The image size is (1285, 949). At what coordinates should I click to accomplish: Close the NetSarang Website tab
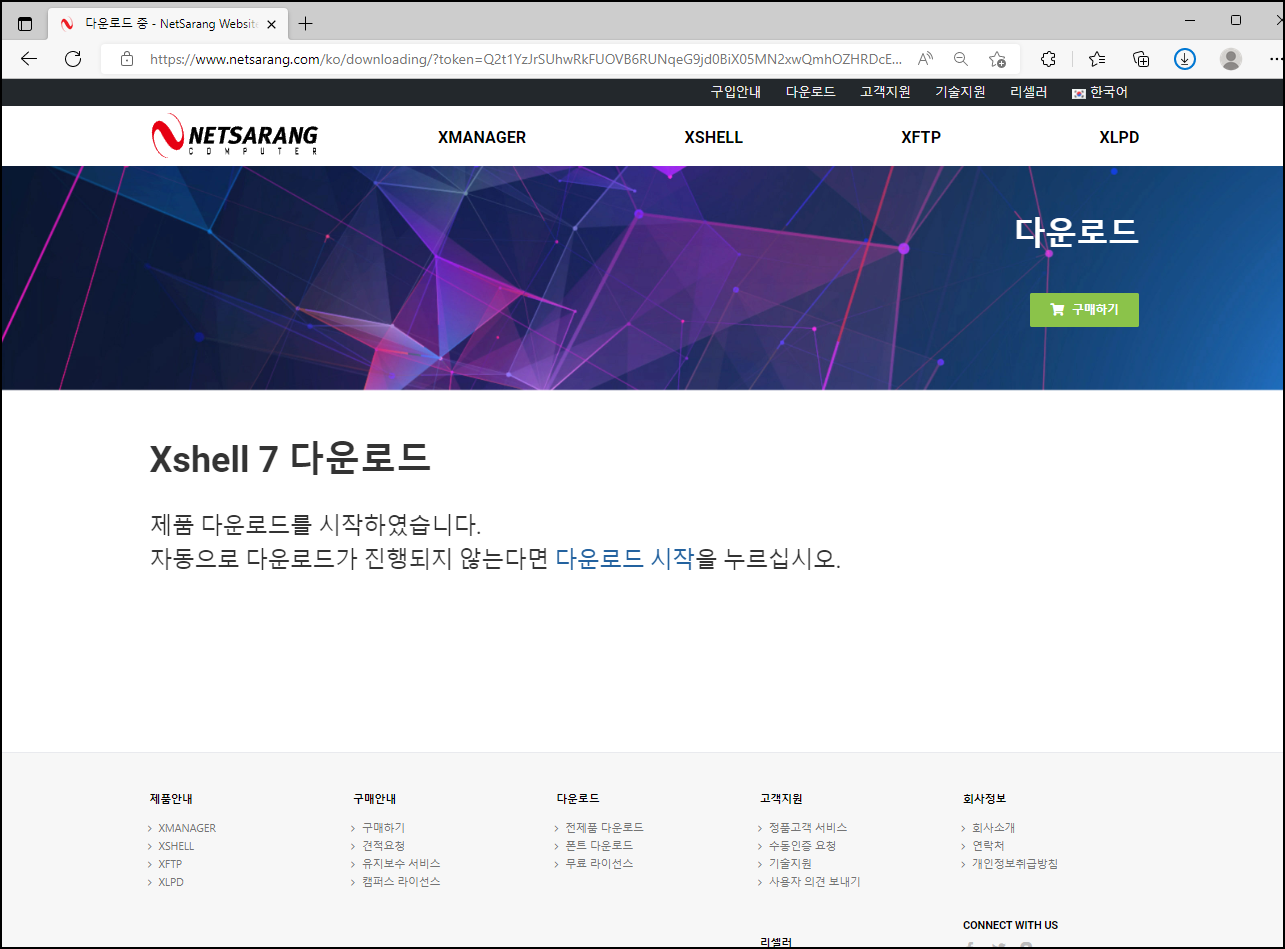(x=272, y=23)
